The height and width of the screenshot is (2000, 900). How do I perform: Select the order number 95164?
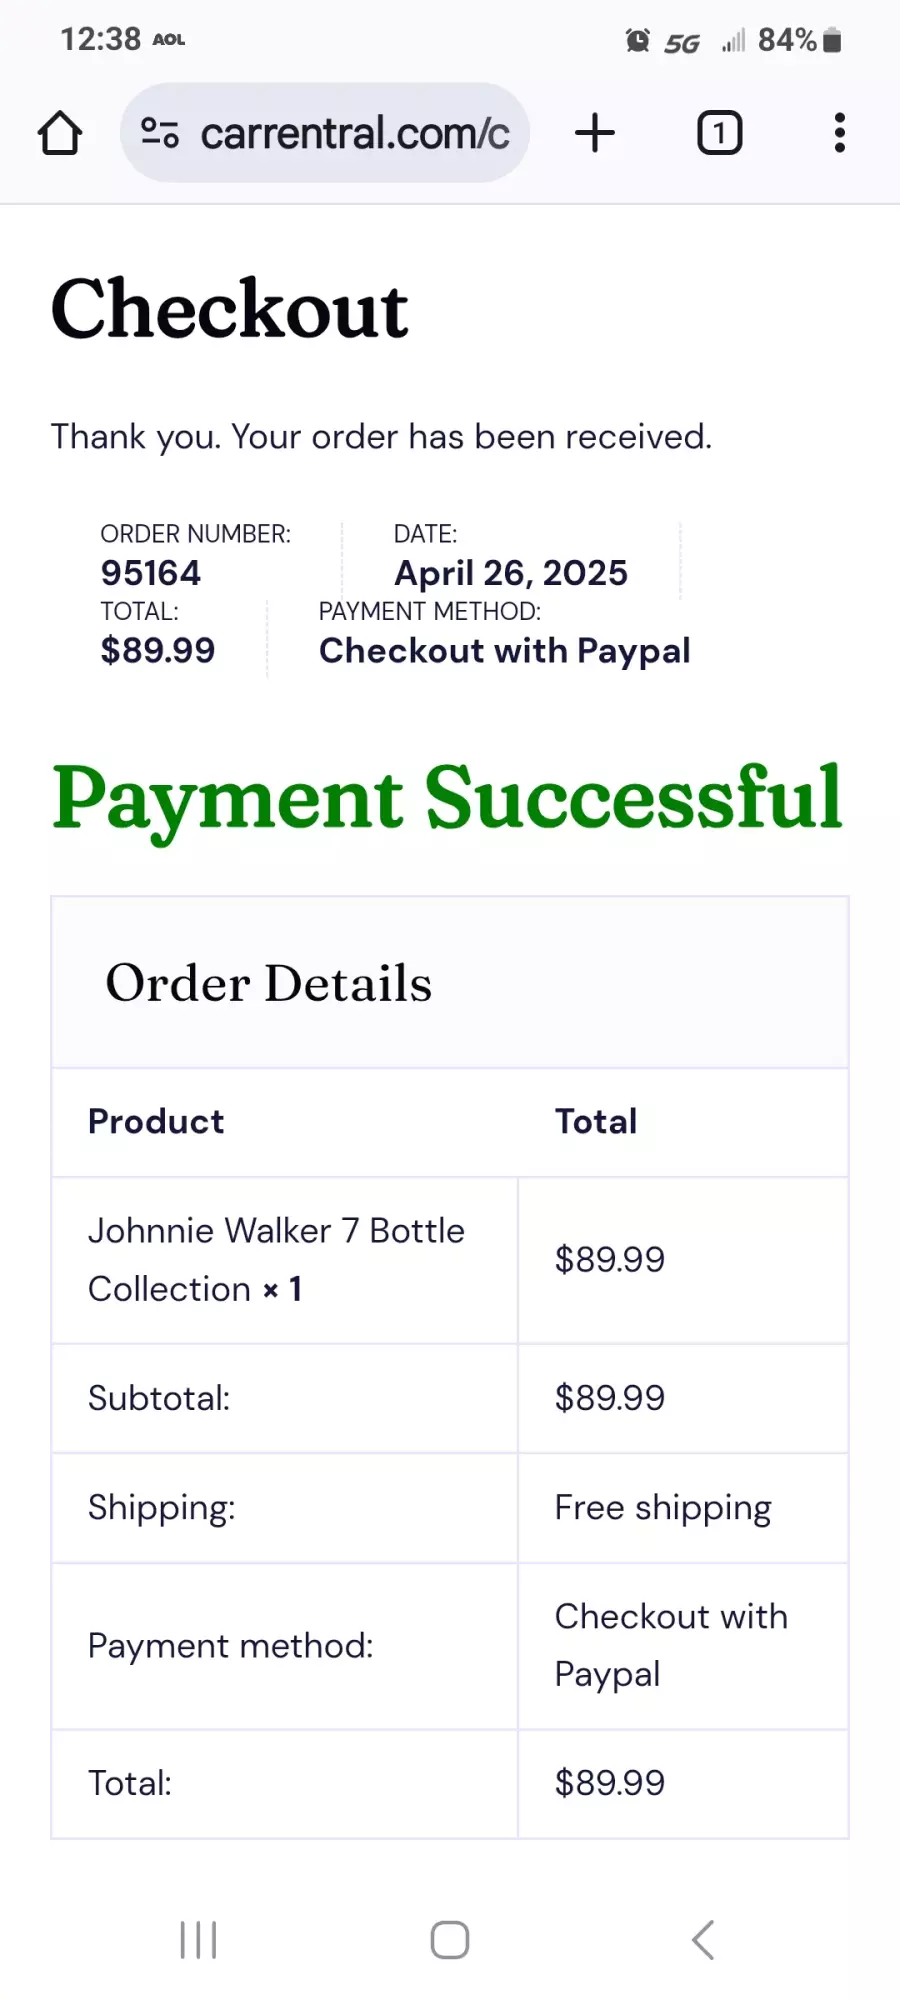click(x=150, y=573)
